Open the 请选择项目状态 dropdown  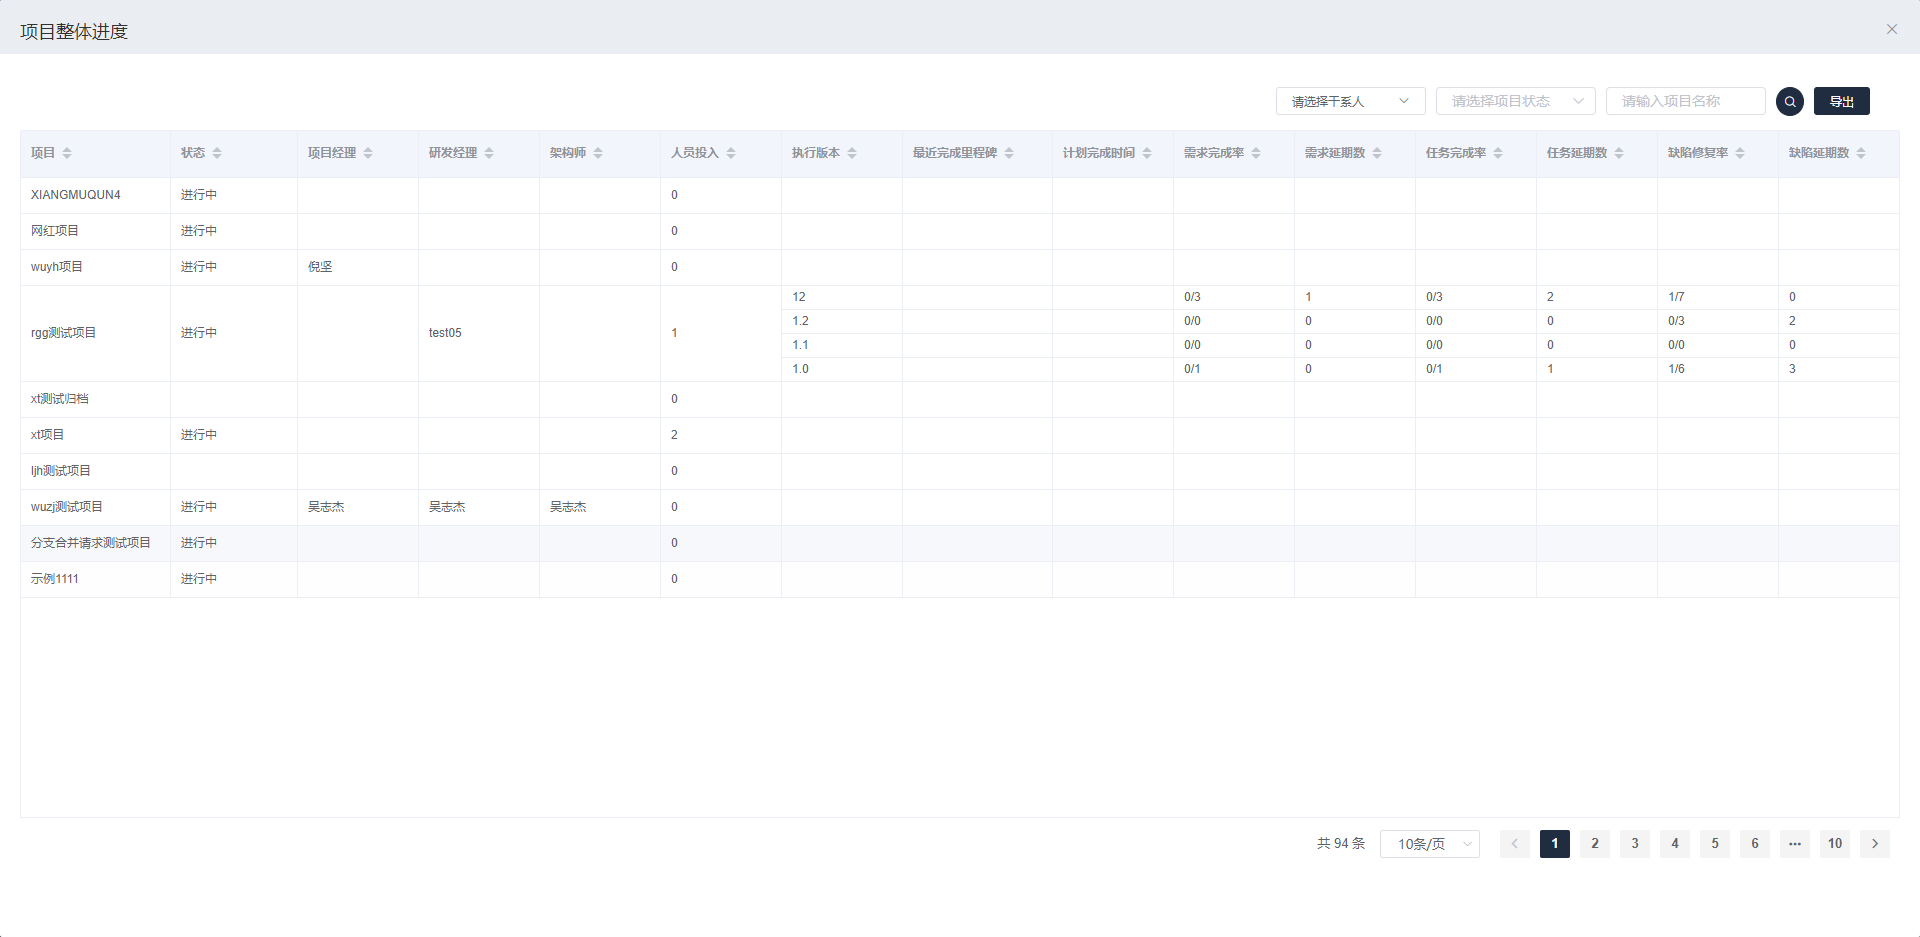(1516, 101)
